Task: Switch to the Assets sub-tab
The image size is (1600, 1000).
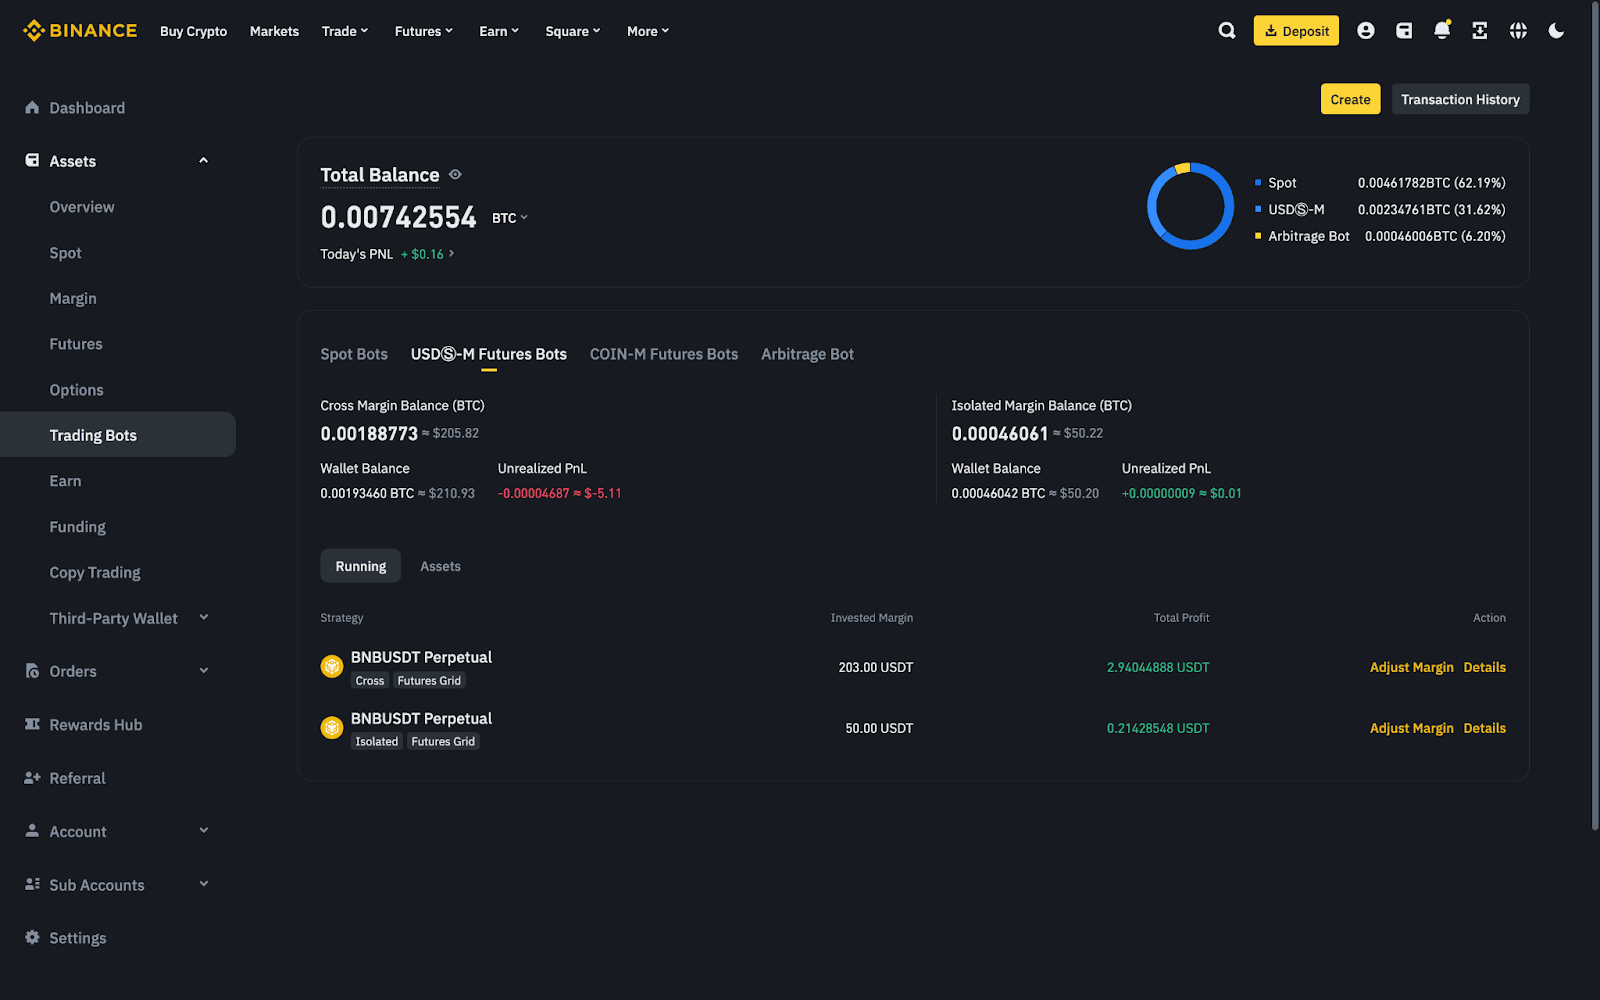Action: (440, 566)
